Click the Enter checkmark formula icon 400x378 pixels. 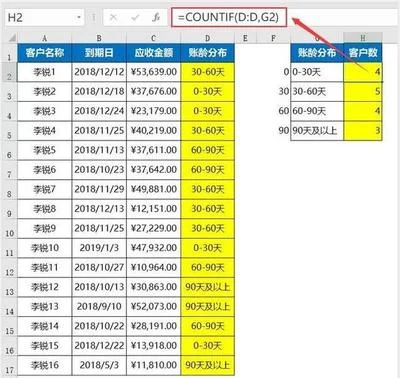click(x=135, y=17)
